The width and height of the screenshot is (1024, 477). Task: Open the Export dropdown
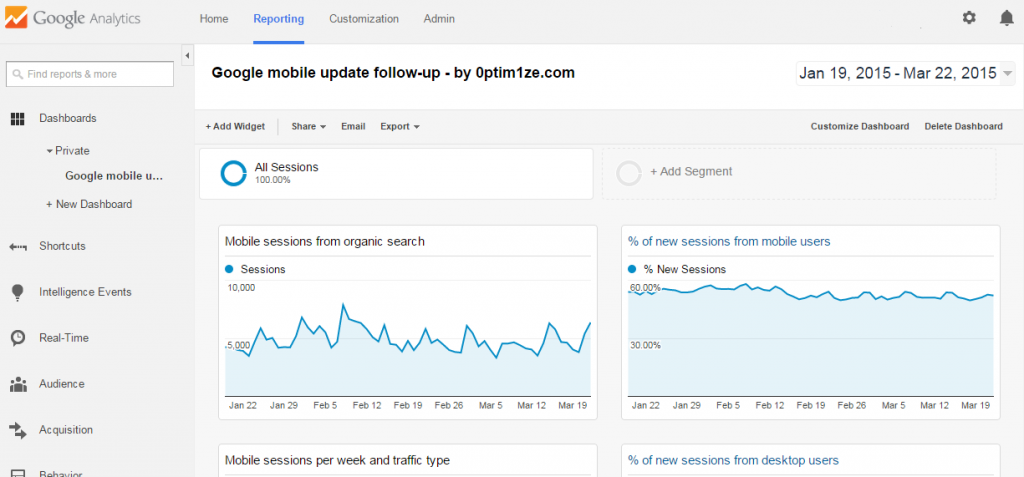tap(400, 126)
